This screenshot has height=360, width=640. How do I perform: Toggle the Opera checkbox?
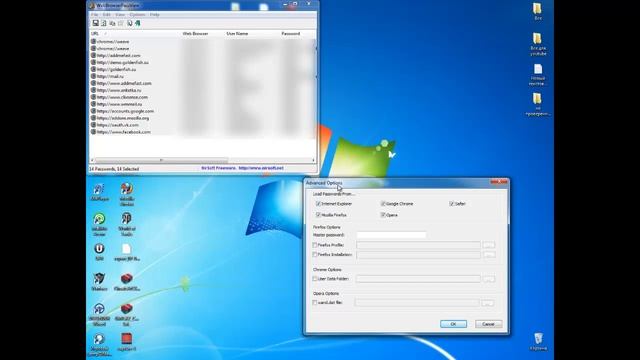click(383, 215)
